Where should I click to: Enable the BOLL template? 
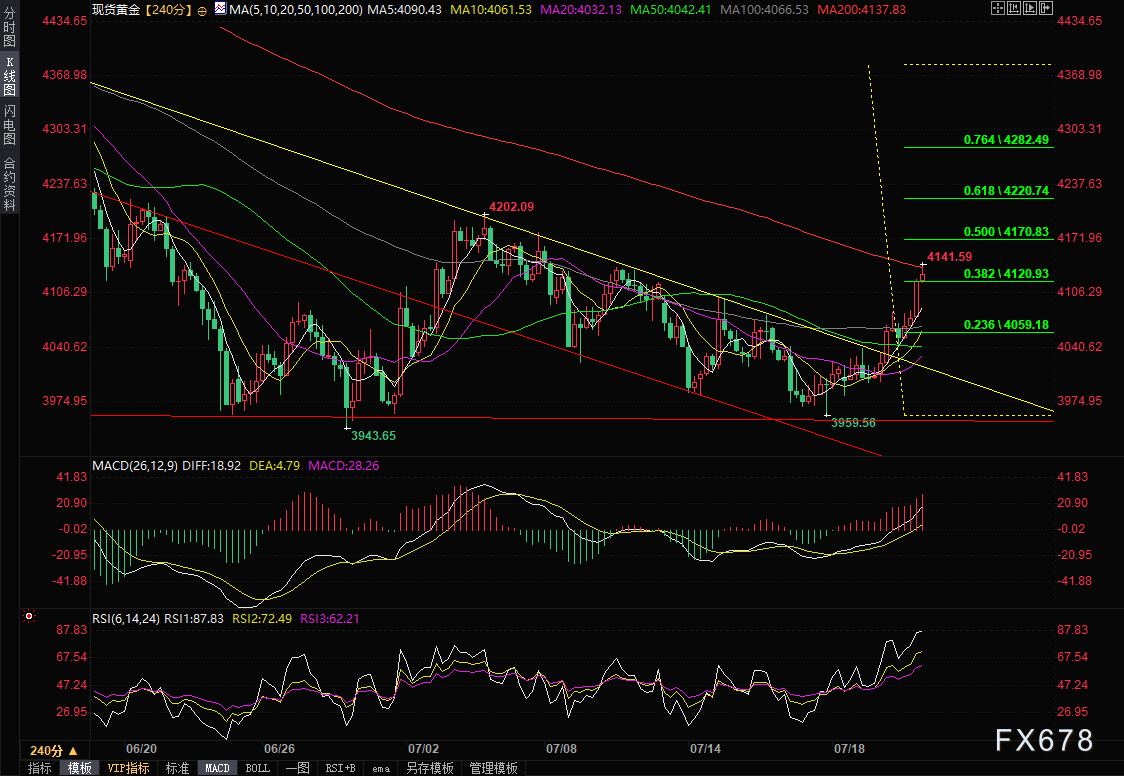257,768
